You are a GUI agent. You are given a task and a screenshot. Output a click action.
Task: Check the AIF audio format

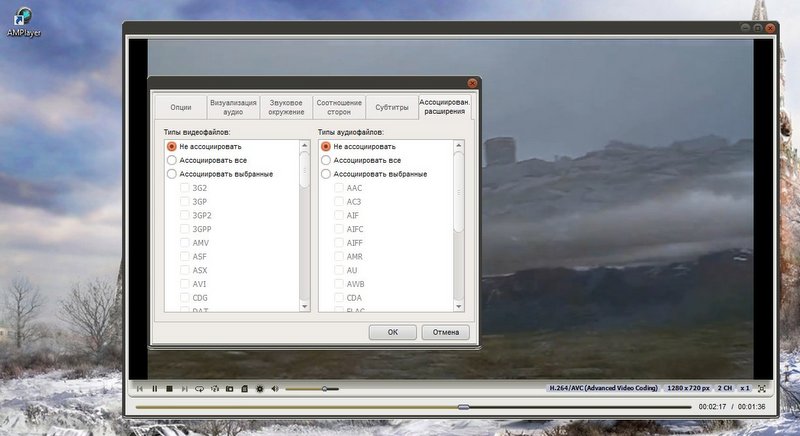[339, 215]
